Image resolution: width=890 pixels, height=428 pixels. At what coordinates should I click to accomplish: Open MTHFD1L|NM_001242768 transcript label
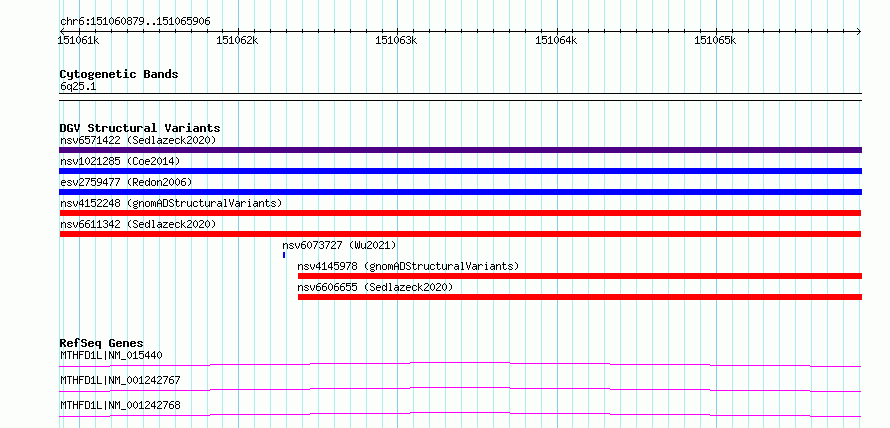120,405
